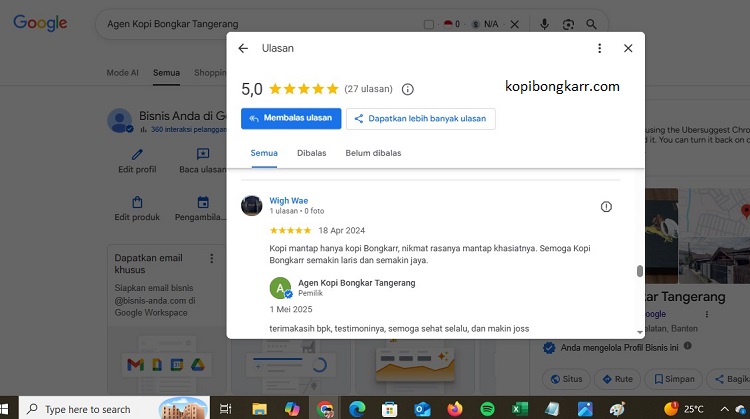Open Excel from taskbar
The image size is (750, 419).
tap(520, 409)
